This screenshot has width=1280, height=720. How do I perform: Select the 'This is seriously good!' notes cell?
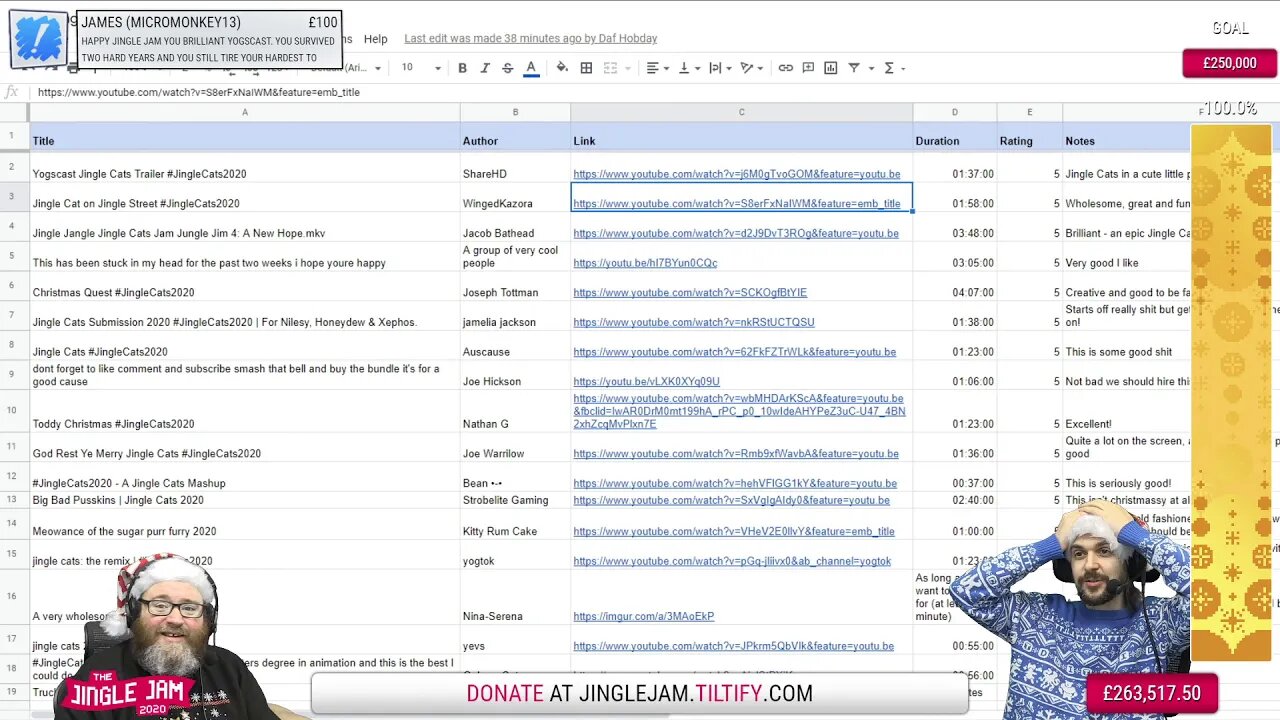(x=1127, y=477)
